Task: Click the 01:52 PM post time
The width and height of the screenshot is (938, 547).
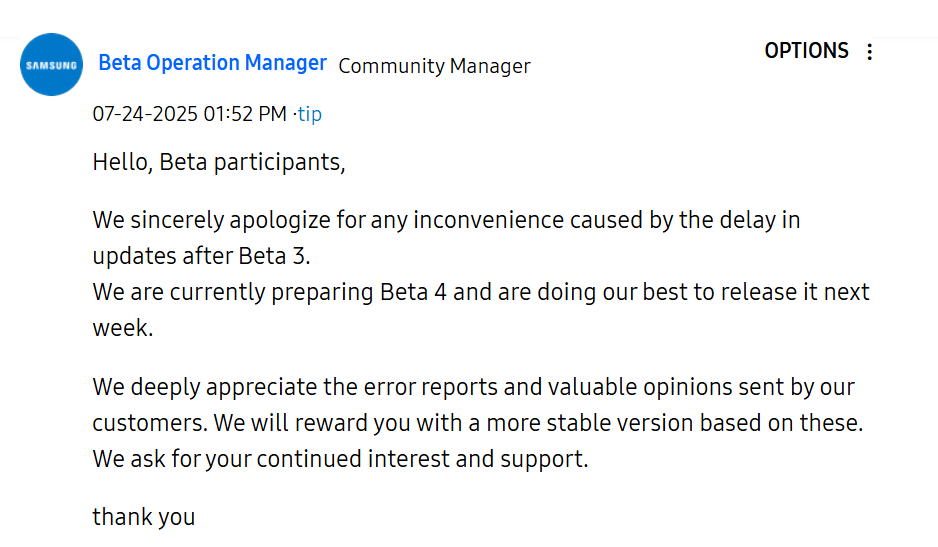Action: click(x=245, y=114)
